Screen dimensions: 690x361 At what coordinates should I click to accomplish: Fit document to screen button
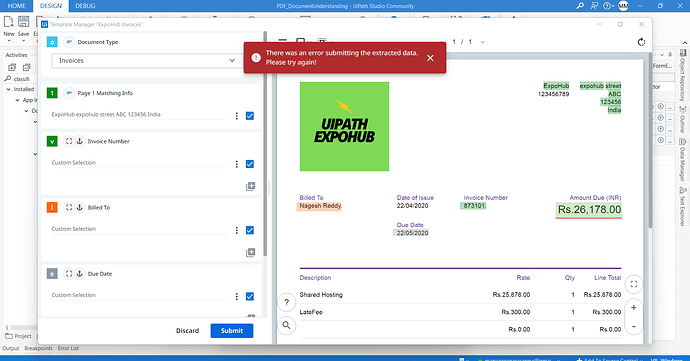click(x=634, y=284)
